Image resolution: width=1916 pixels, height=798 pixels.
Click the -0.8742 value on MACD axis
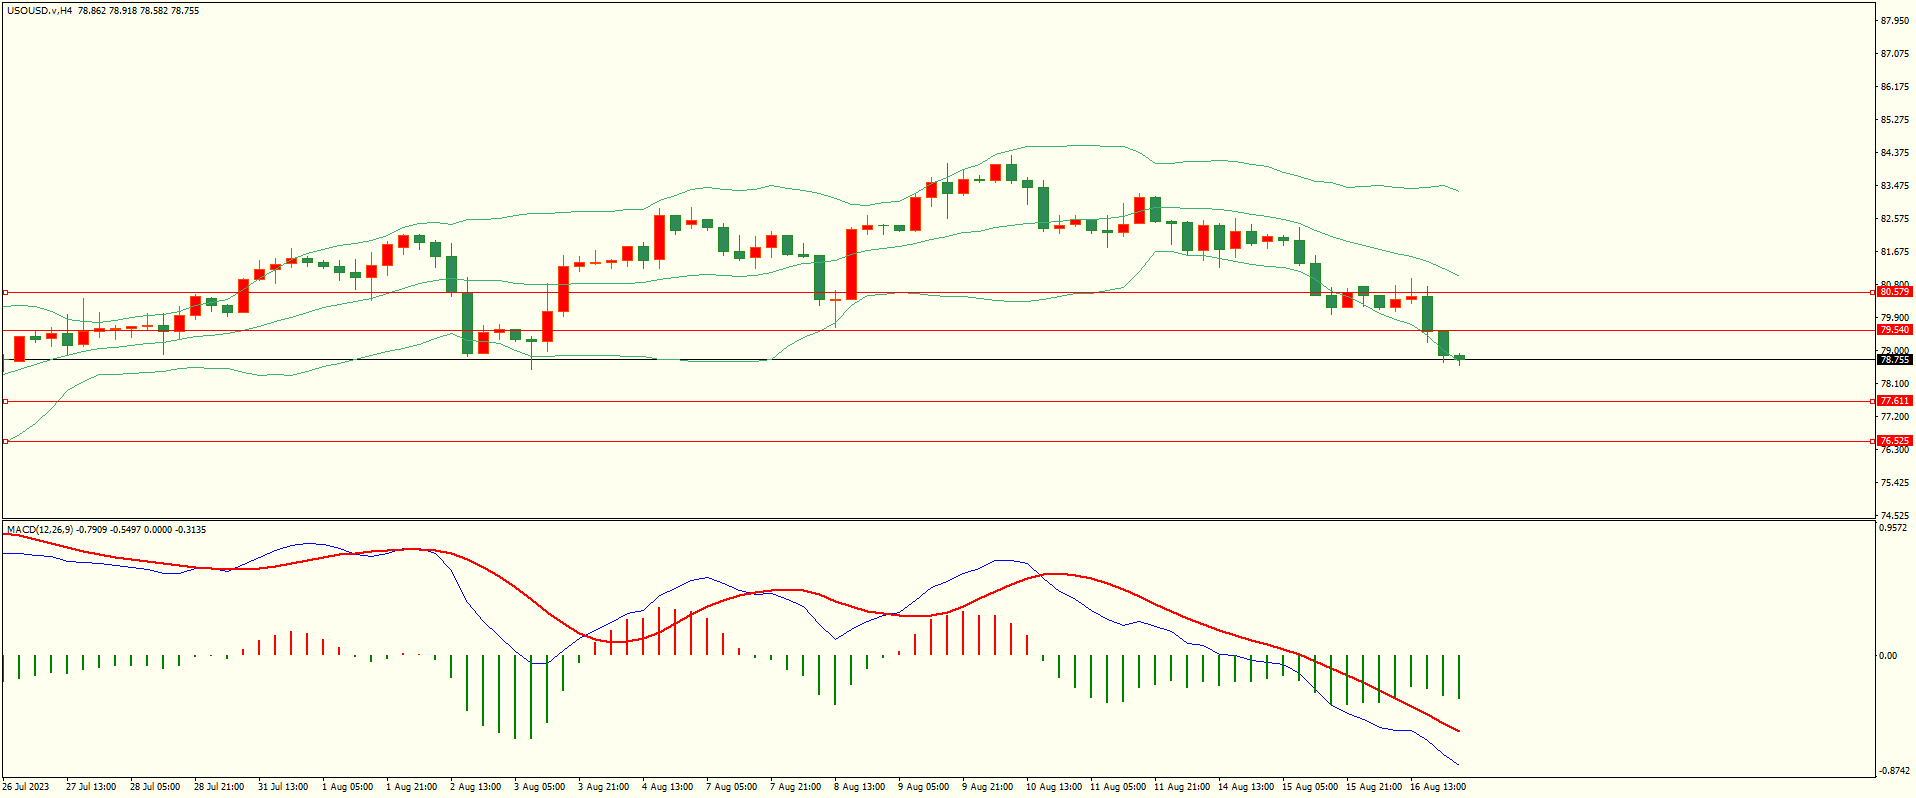pos(1894,771)
